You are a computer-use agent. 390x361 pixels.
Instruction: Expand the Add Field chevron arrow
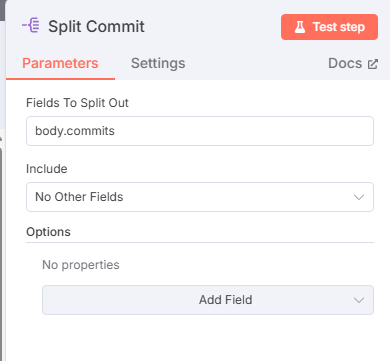[x=359, y=300]
